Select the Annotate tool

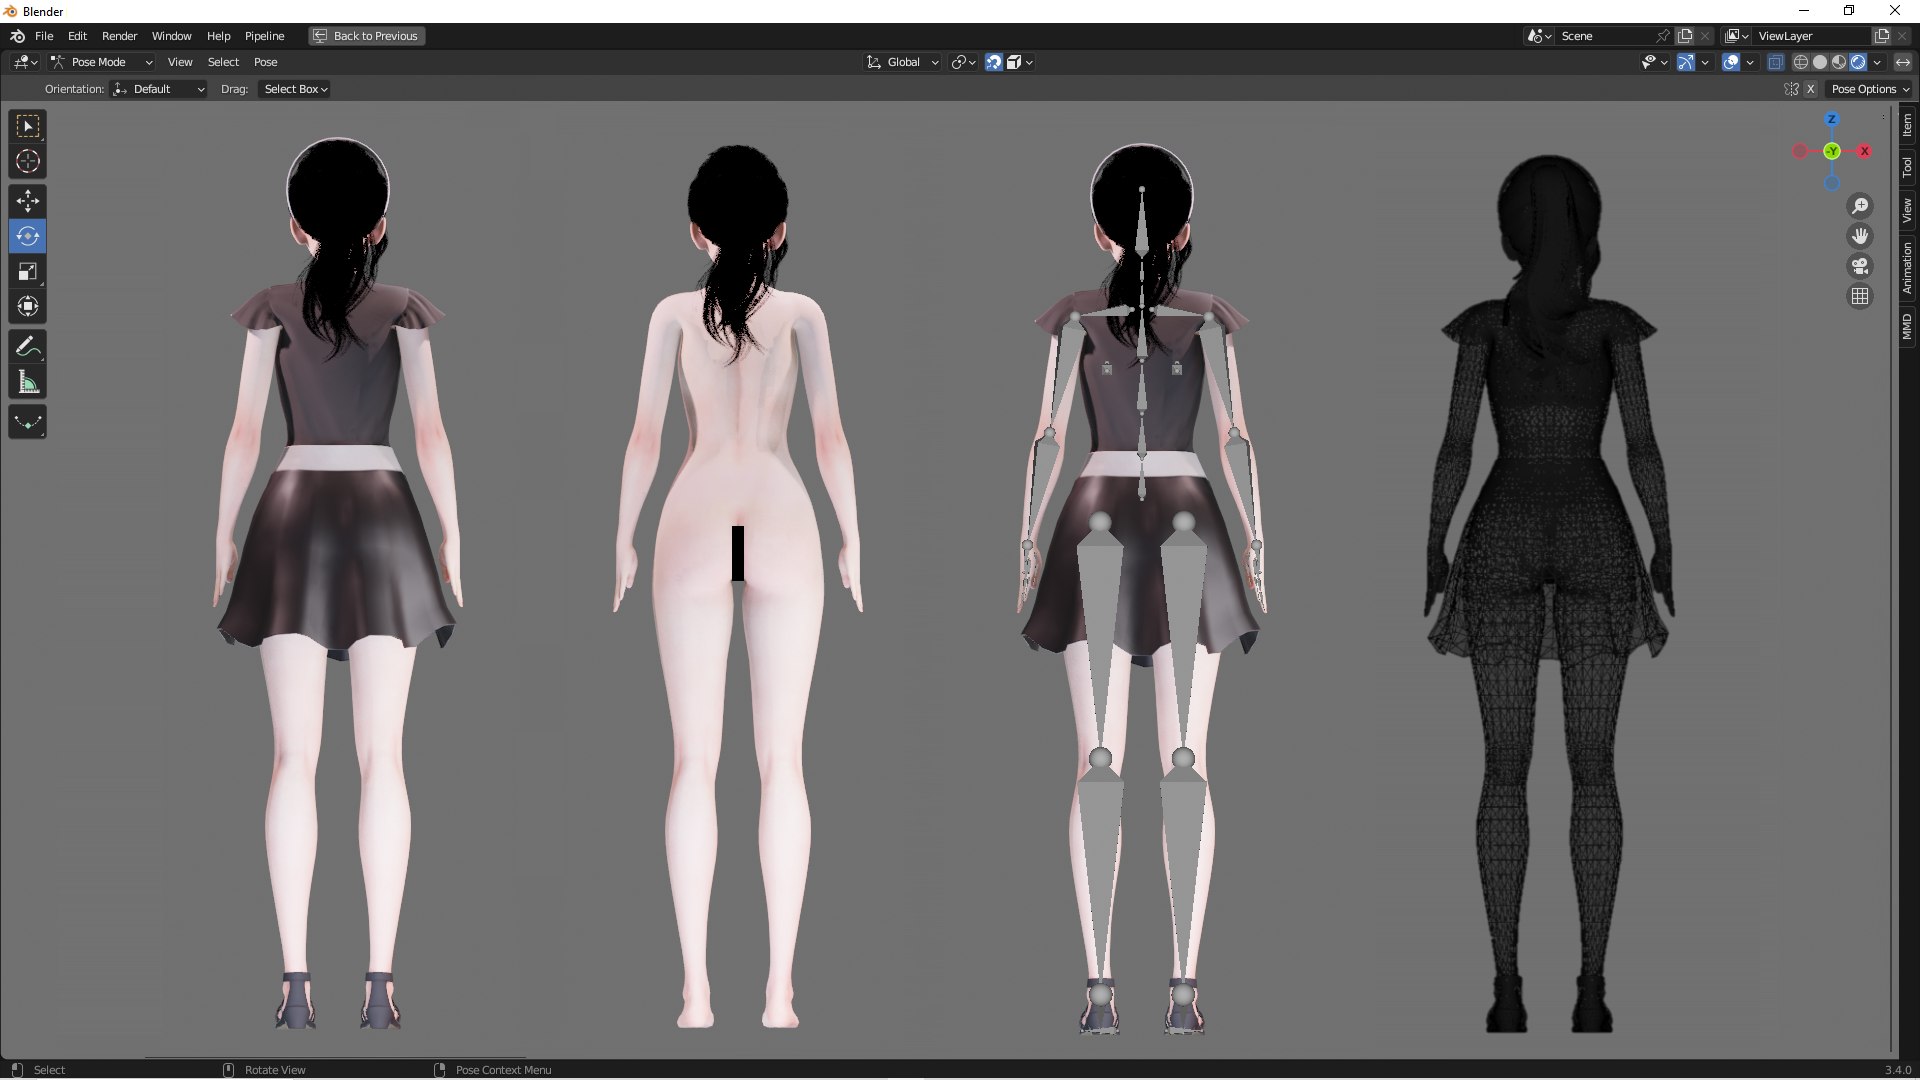tap(28, 347)
